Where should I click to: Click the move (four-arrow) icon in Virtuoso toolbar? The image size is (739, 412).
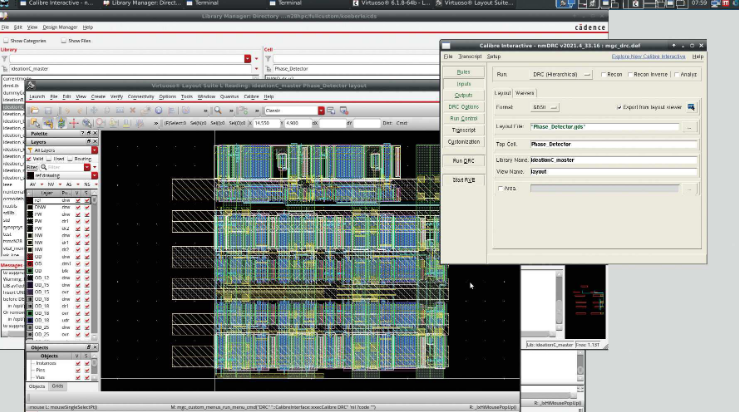click(x=94, y=110)
